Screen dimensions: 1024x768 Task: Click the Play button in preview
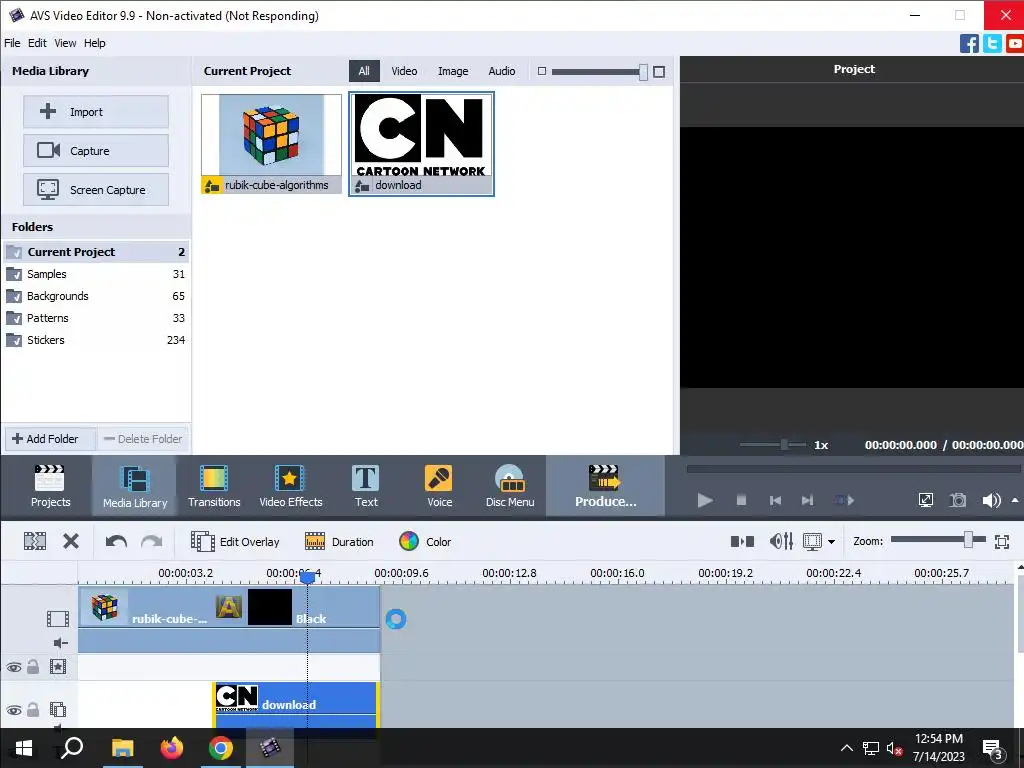click(705, 500)
